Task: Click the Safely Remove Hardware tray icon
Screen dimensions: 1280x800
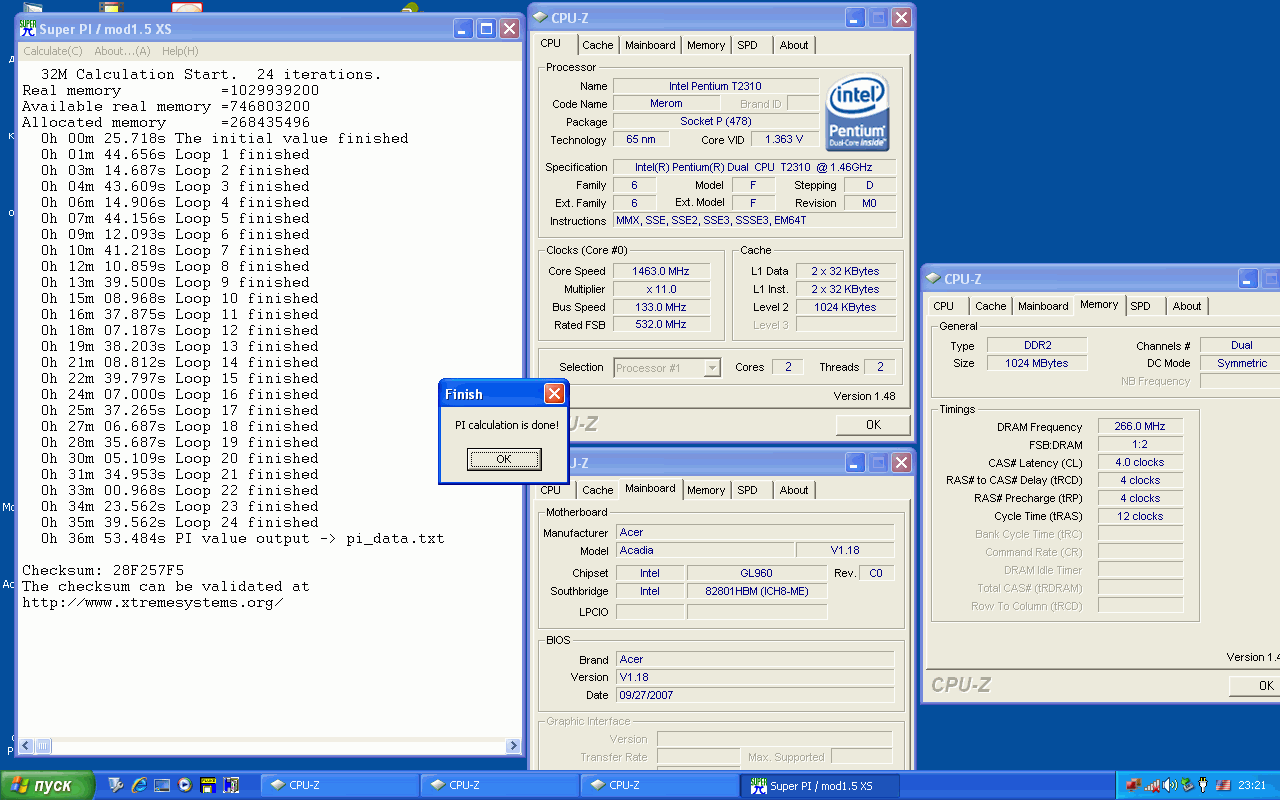Action: [1186, 785]
